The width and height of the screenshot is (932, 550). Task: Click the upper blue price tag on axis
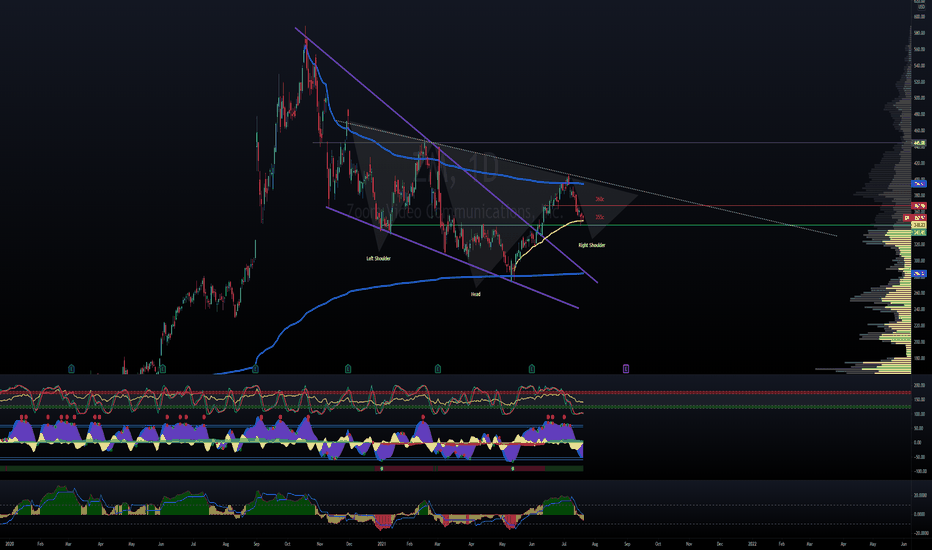pyautogui.click(x=919, y=184)
